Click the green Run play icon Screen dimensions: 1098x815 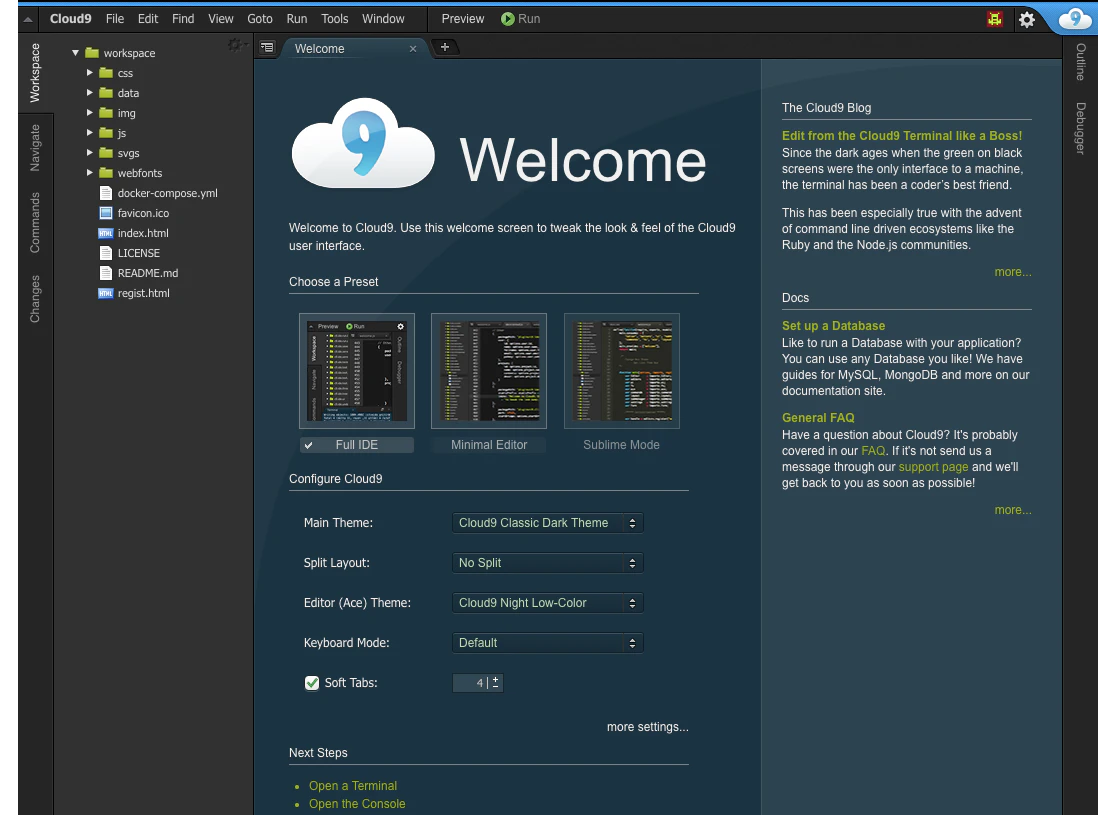click(508, 19)
